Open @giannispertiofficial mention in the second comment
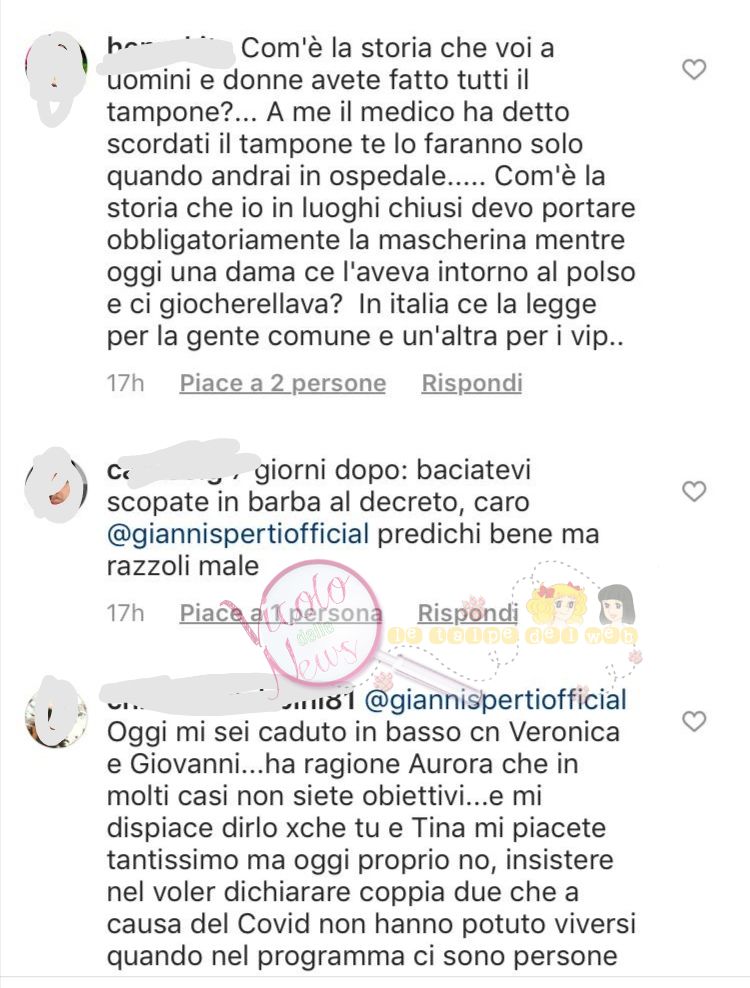750x988 pixels. (x=238, y=534)
